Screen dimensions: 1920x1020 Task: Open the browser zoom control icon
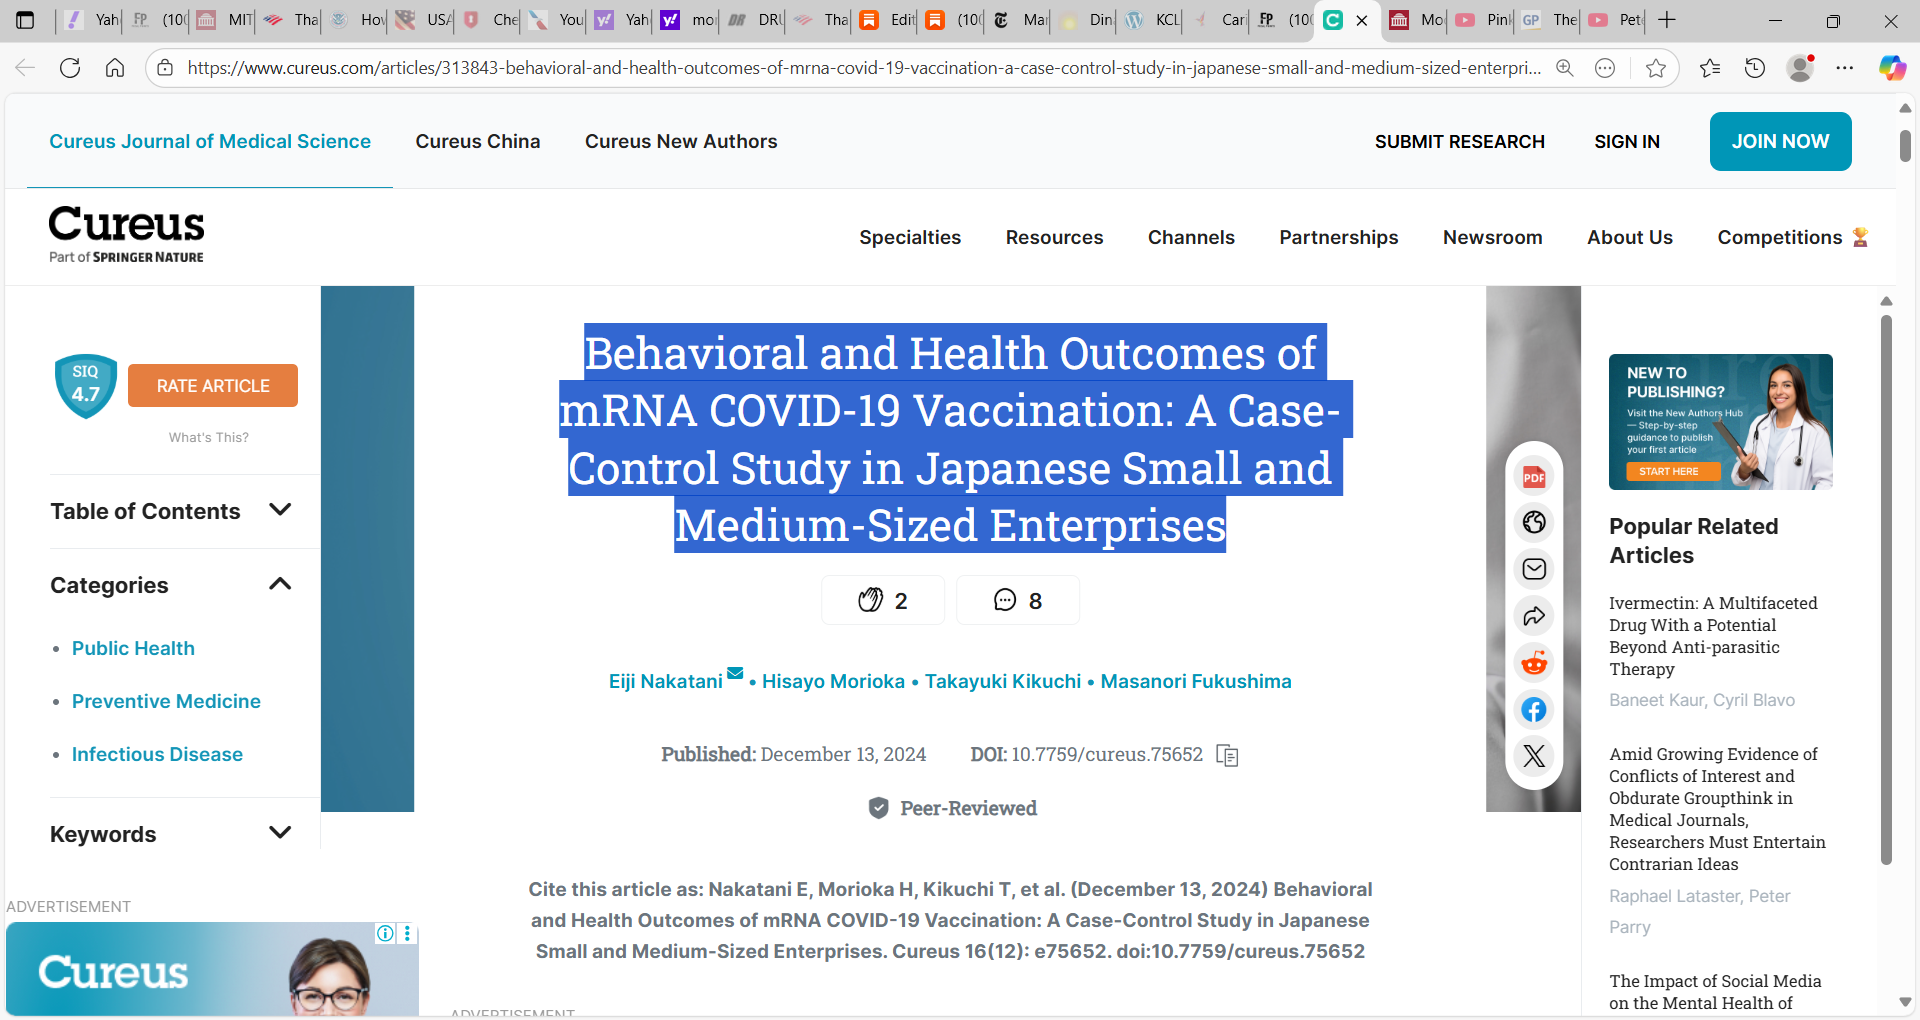coord(1565,68)
